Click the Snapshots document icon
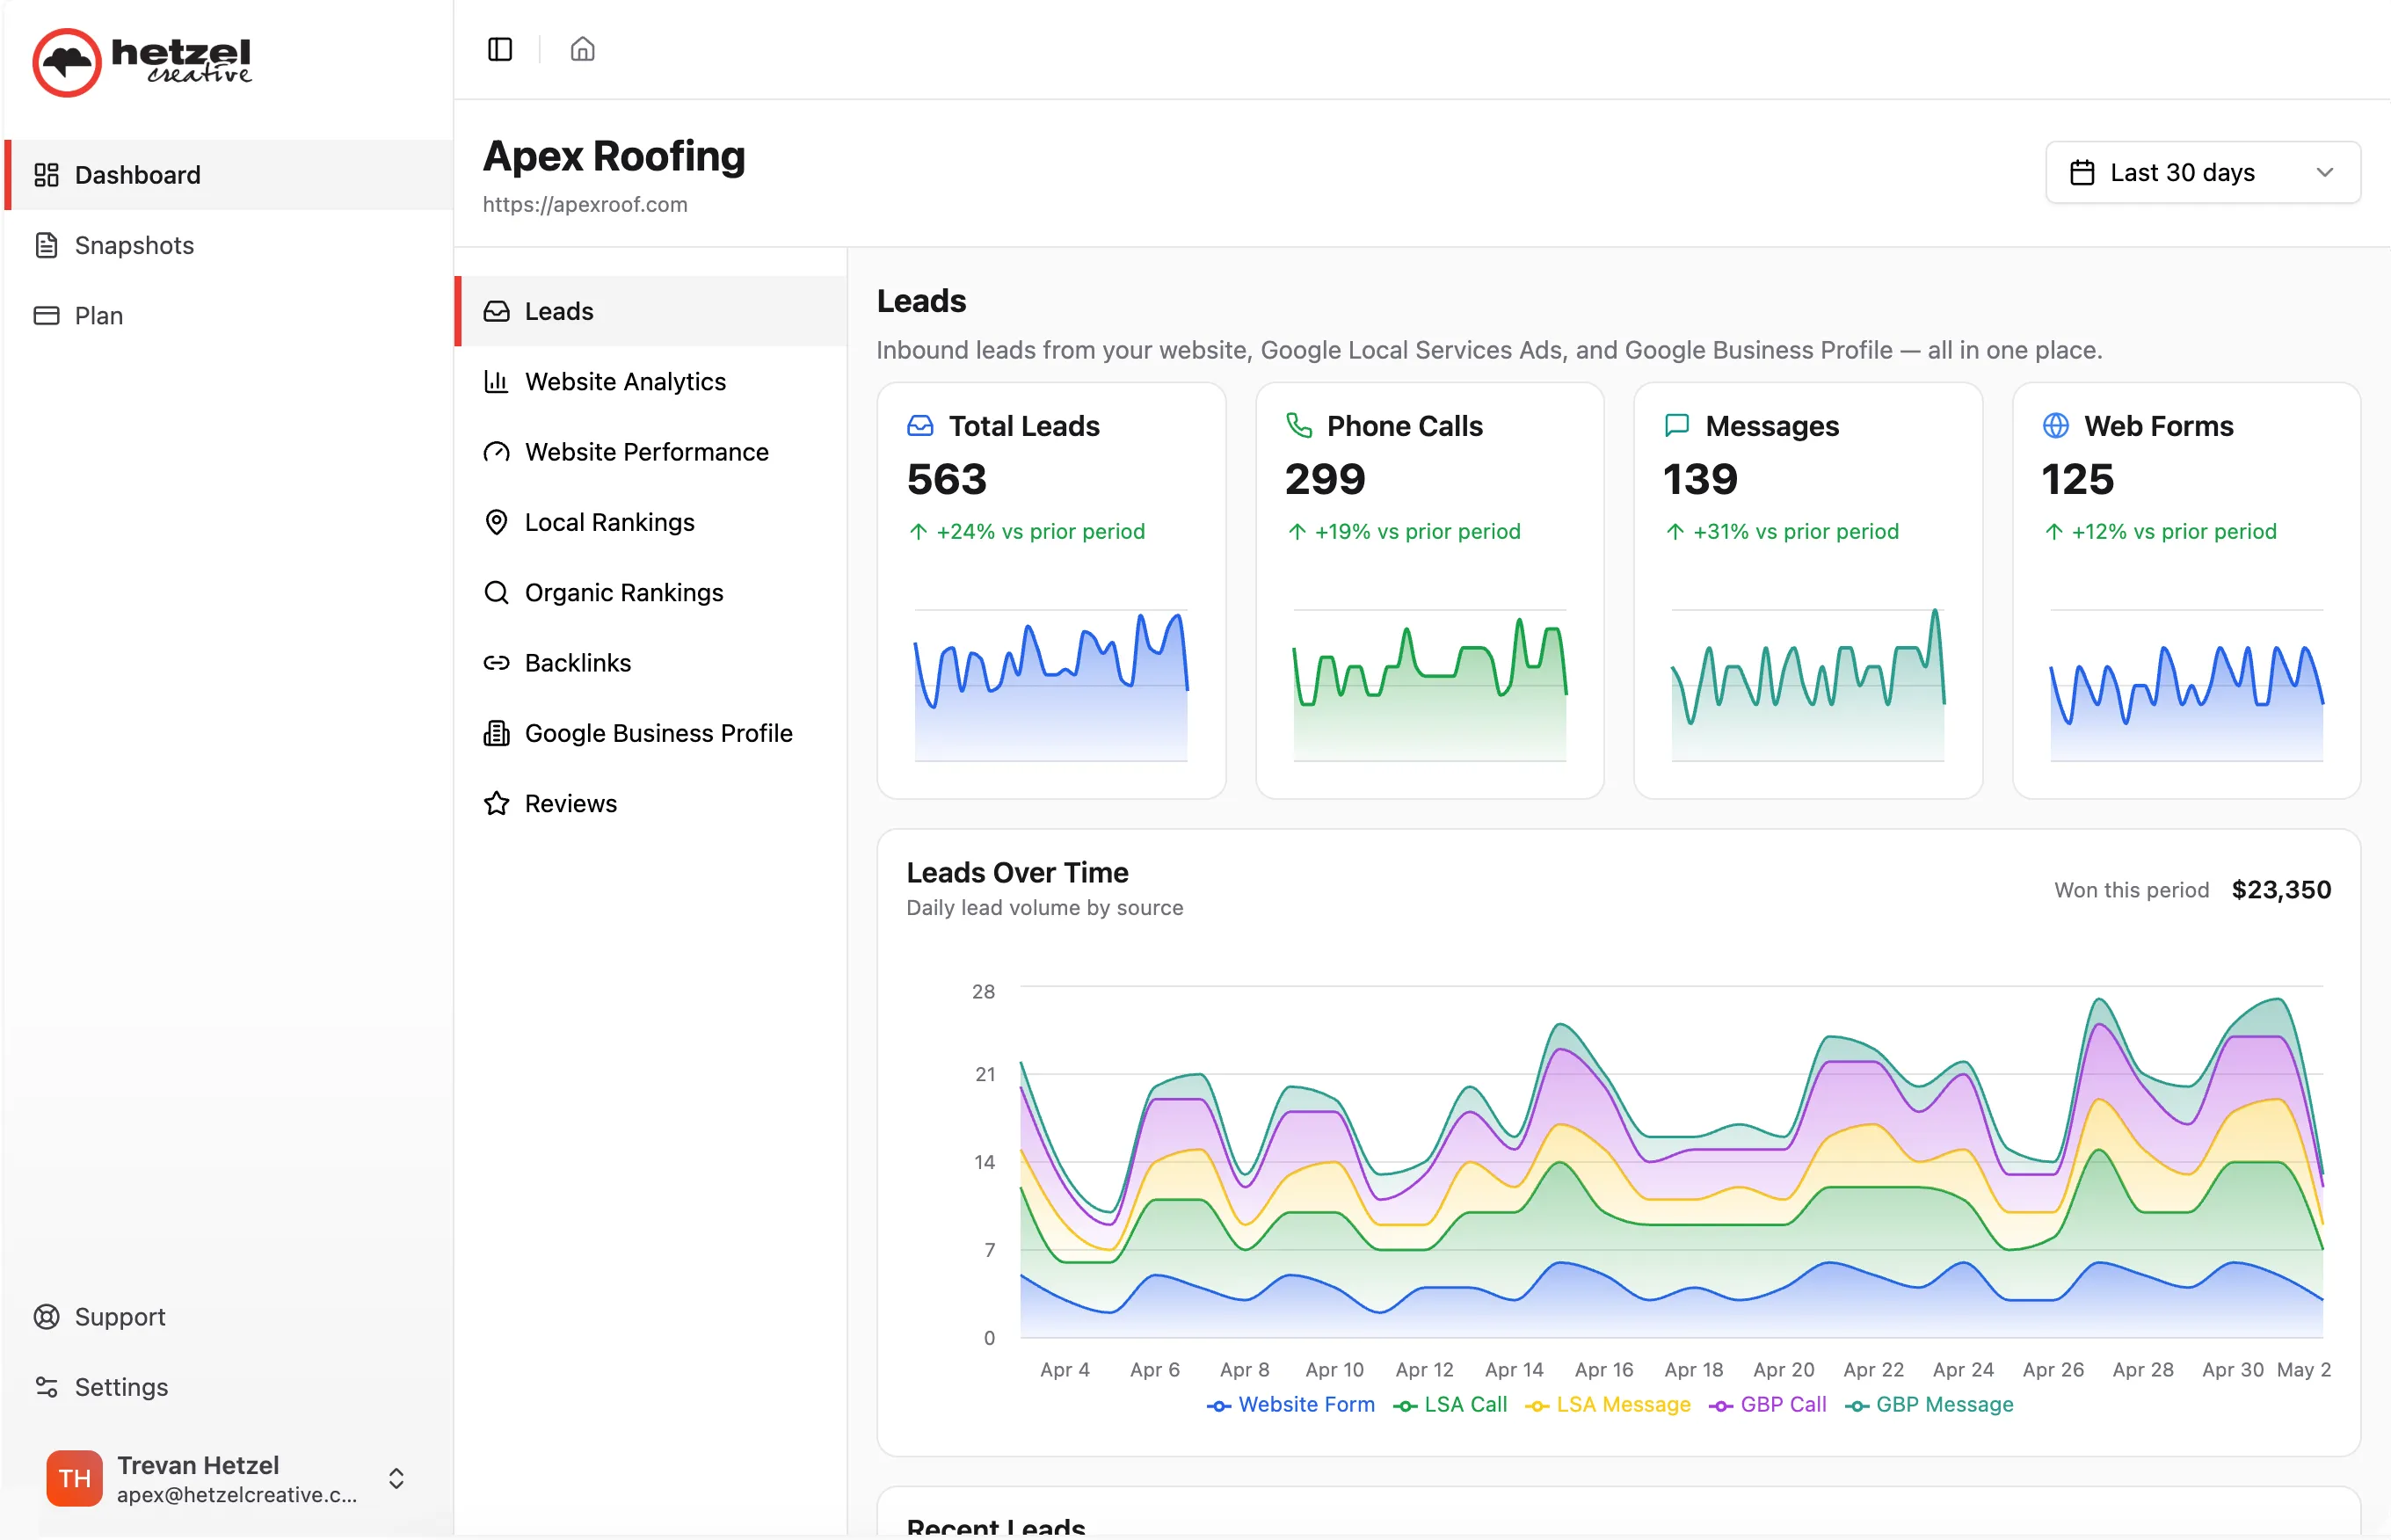 tap(46, 245)
